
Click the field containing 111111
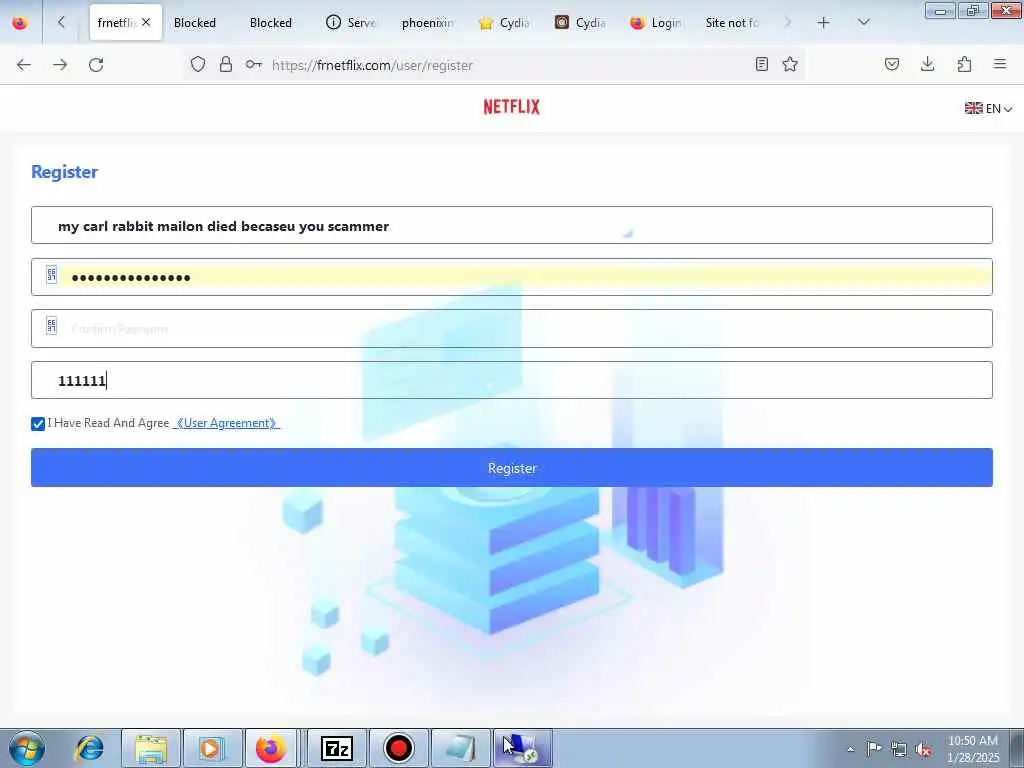tap(512, 380)
